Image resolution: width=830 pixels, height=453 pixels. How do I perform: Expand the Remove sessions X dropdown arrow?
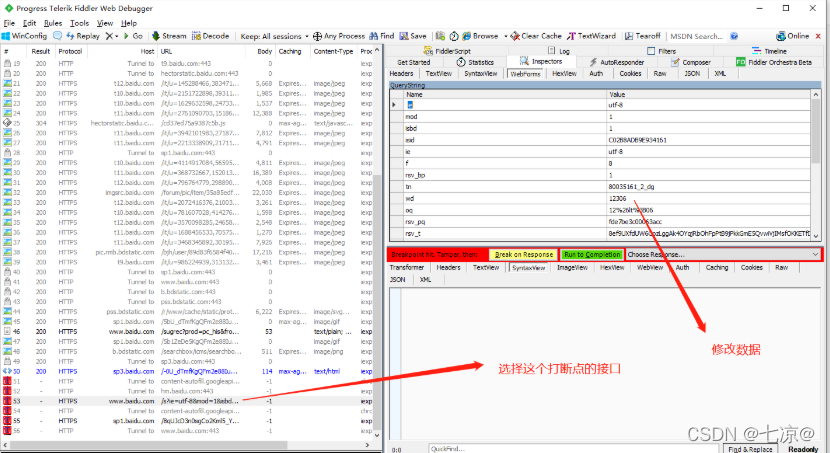click(x=116, y=36)
